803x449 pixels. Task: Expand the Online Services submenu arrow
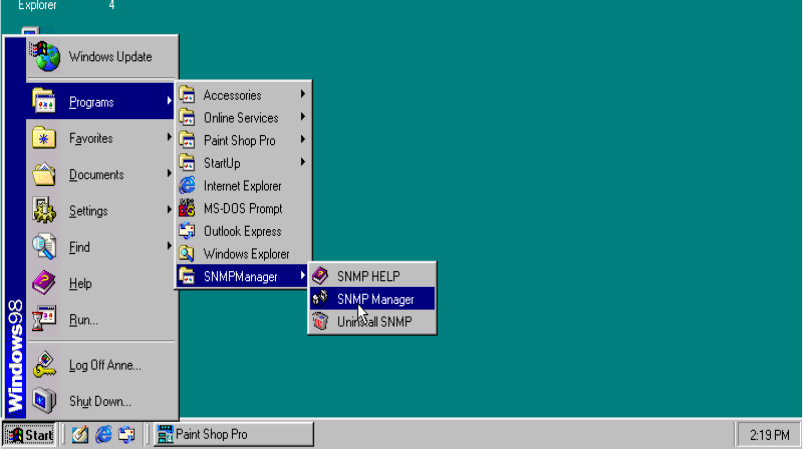[303, 117]
